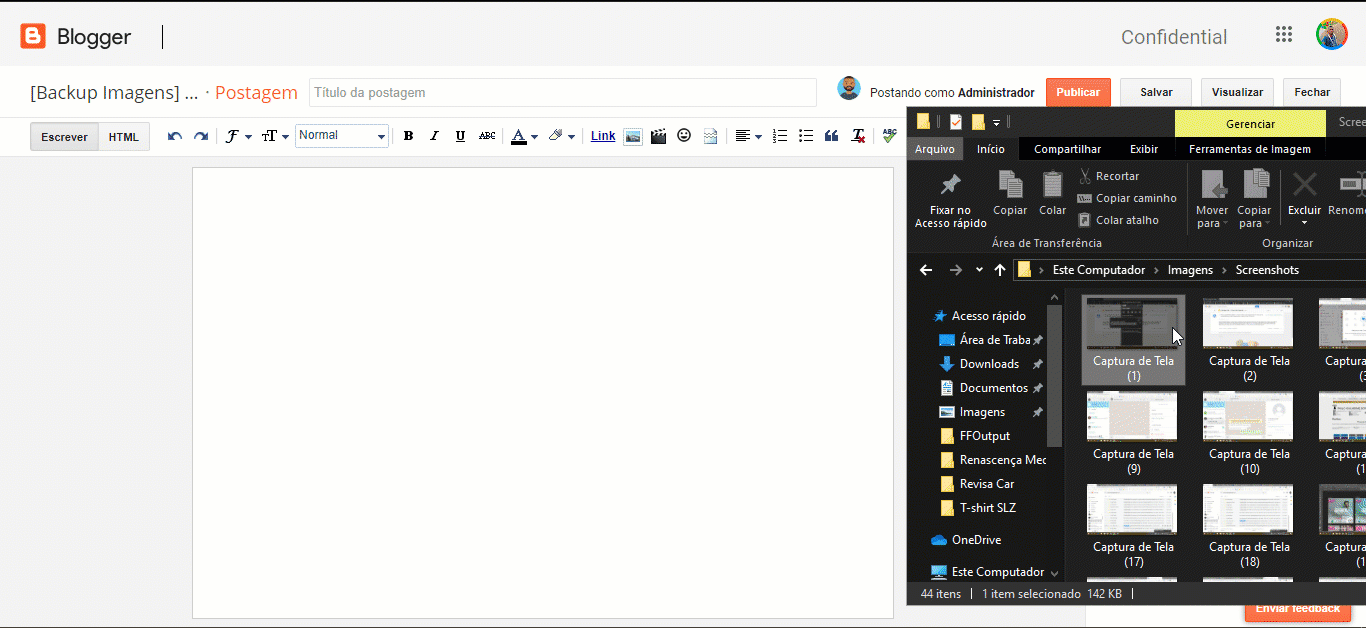
Task: Create a bulleted list in the post
Action: coord(806,136)
